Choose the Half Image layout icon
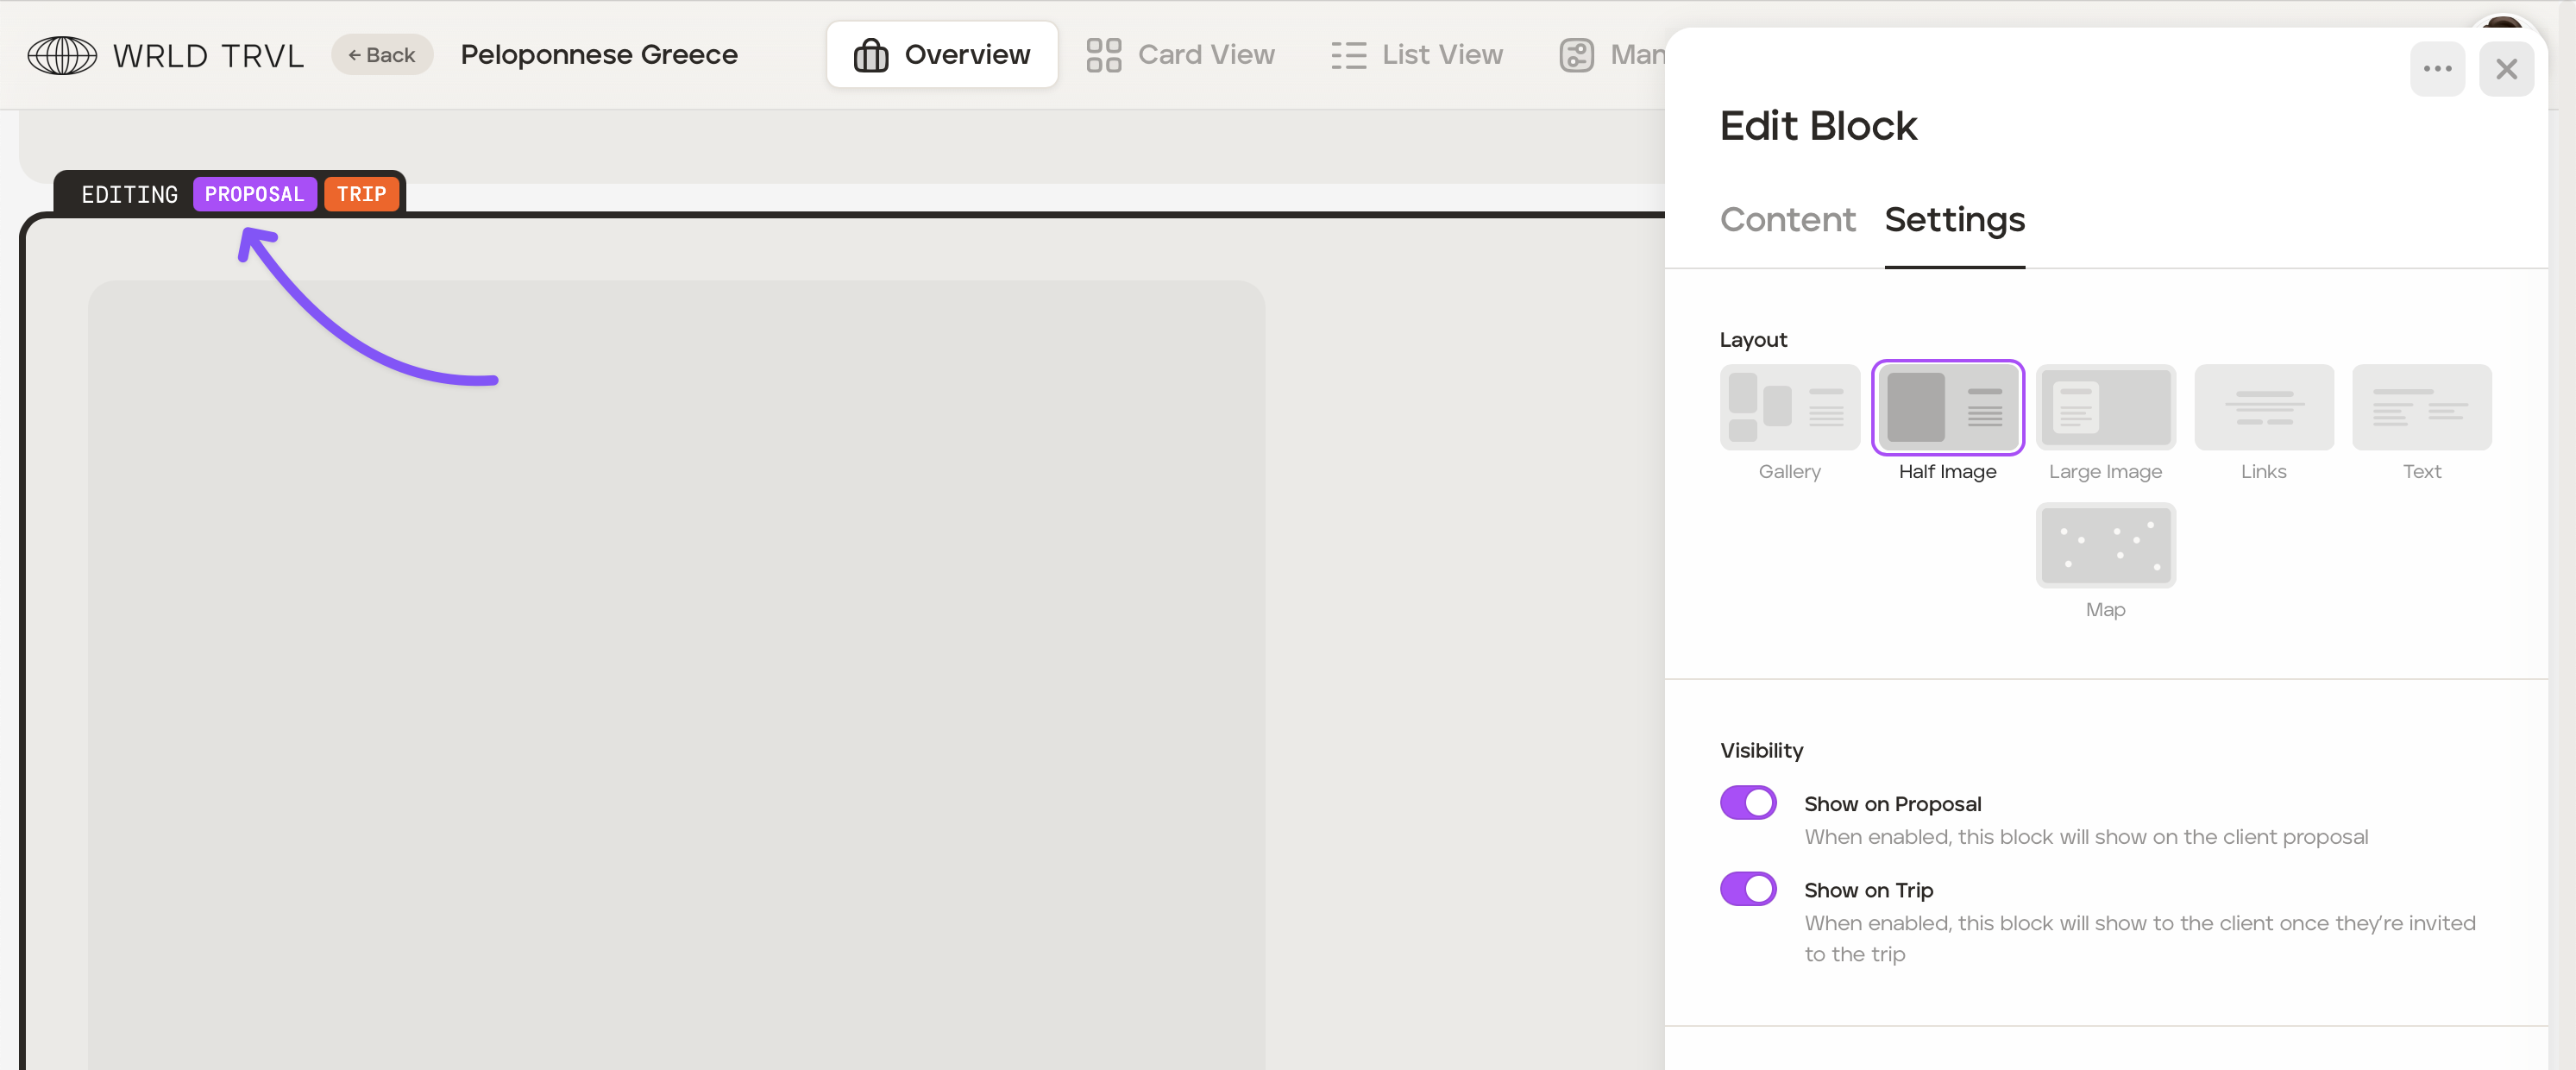 point(1947,407)
